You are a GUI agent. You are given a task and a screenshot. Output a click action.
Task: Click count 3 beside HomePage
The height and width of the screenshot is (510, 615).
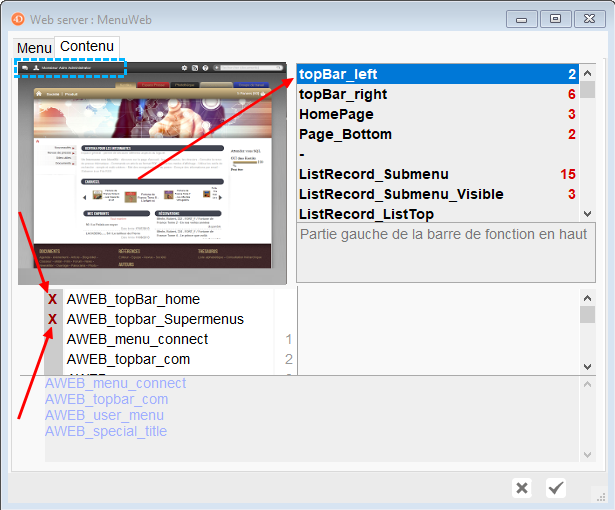tap(571, 114)
